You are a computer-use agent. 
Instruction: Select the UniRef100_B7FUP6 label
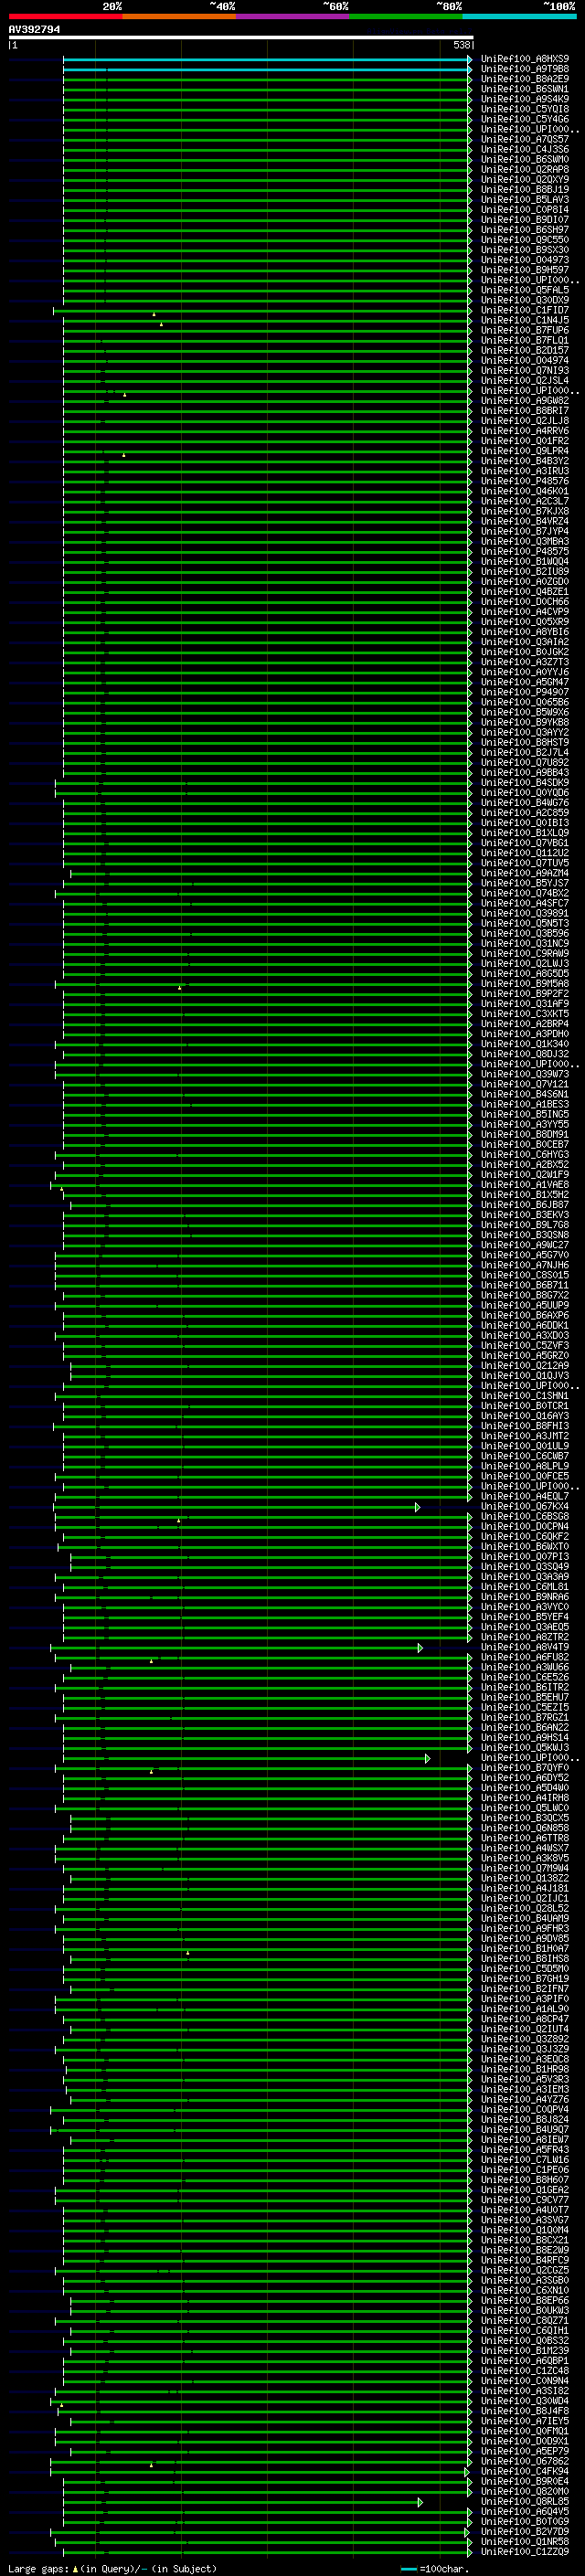(525, 330)
